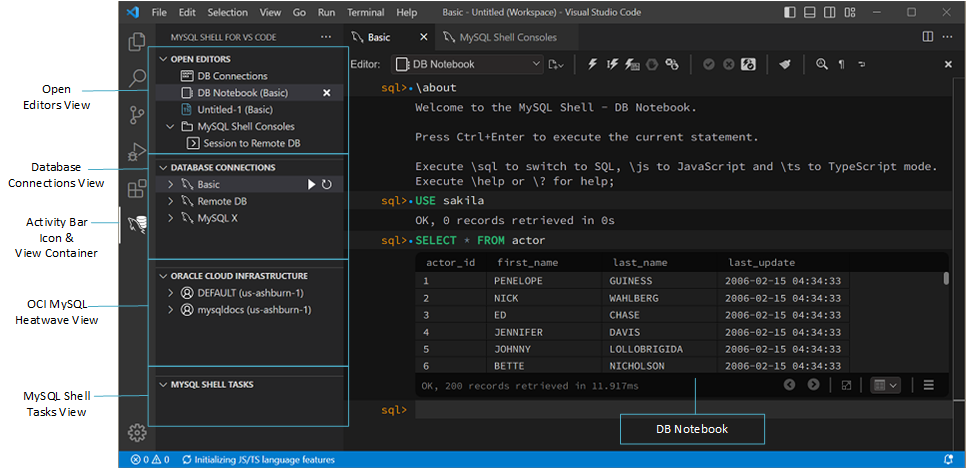Click the Source Control activity bar icon
The width and height of the screenshot is (967, 469).
tap(137, 114)
